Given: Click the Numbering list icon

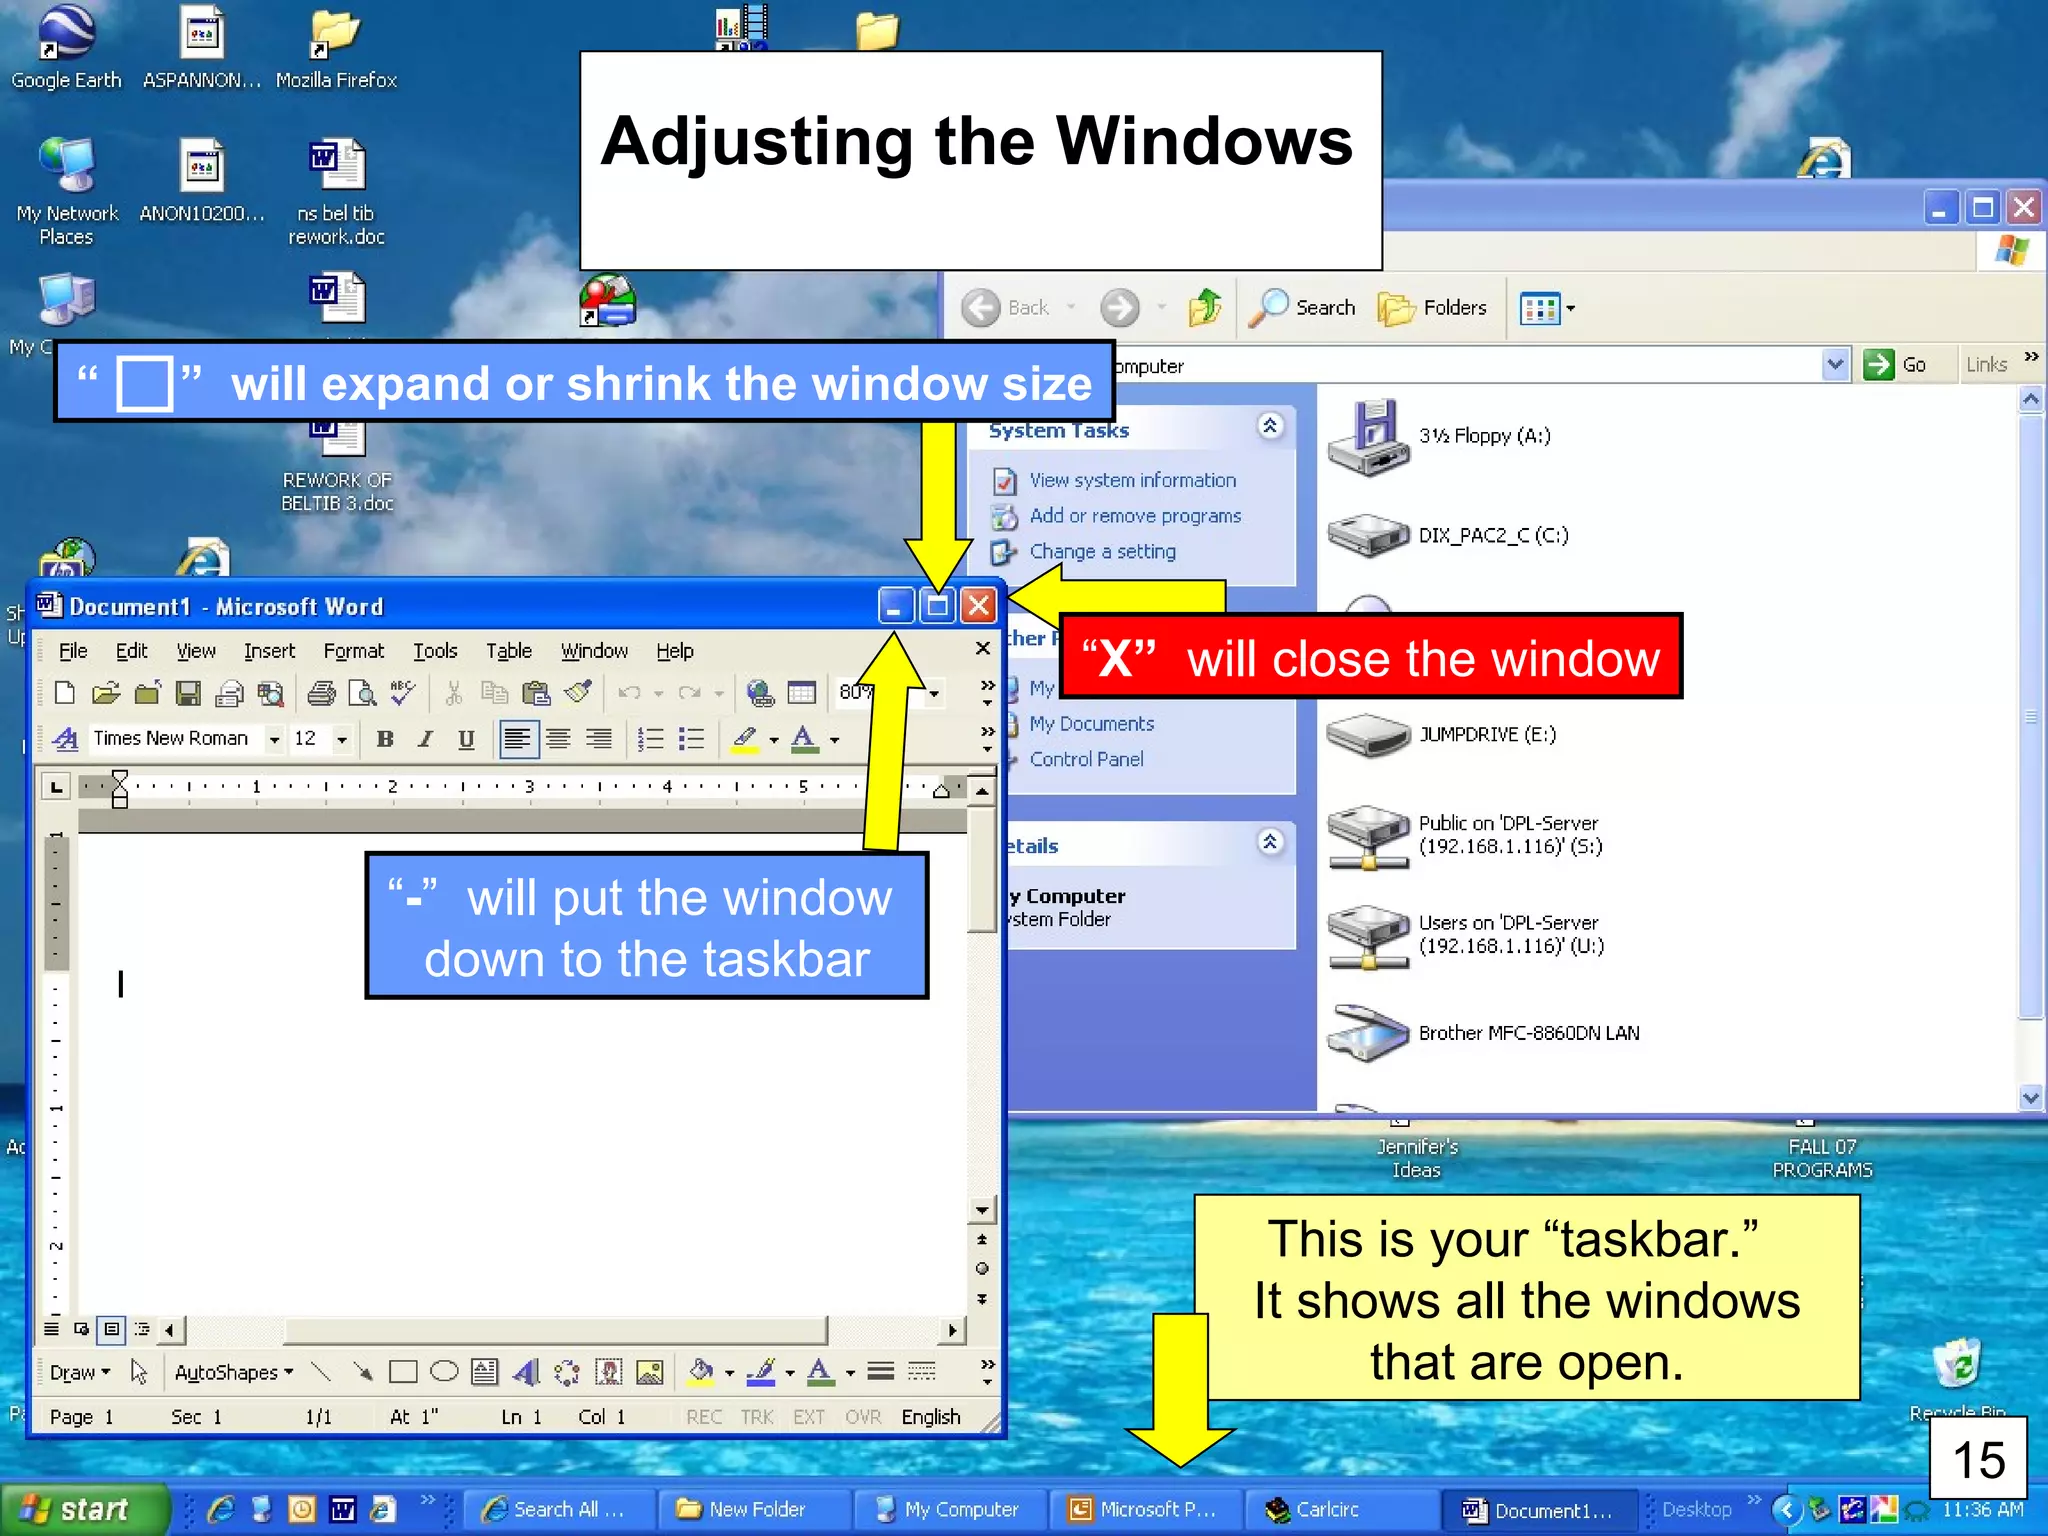Looking at the screenshot, I should pos(651,739).
